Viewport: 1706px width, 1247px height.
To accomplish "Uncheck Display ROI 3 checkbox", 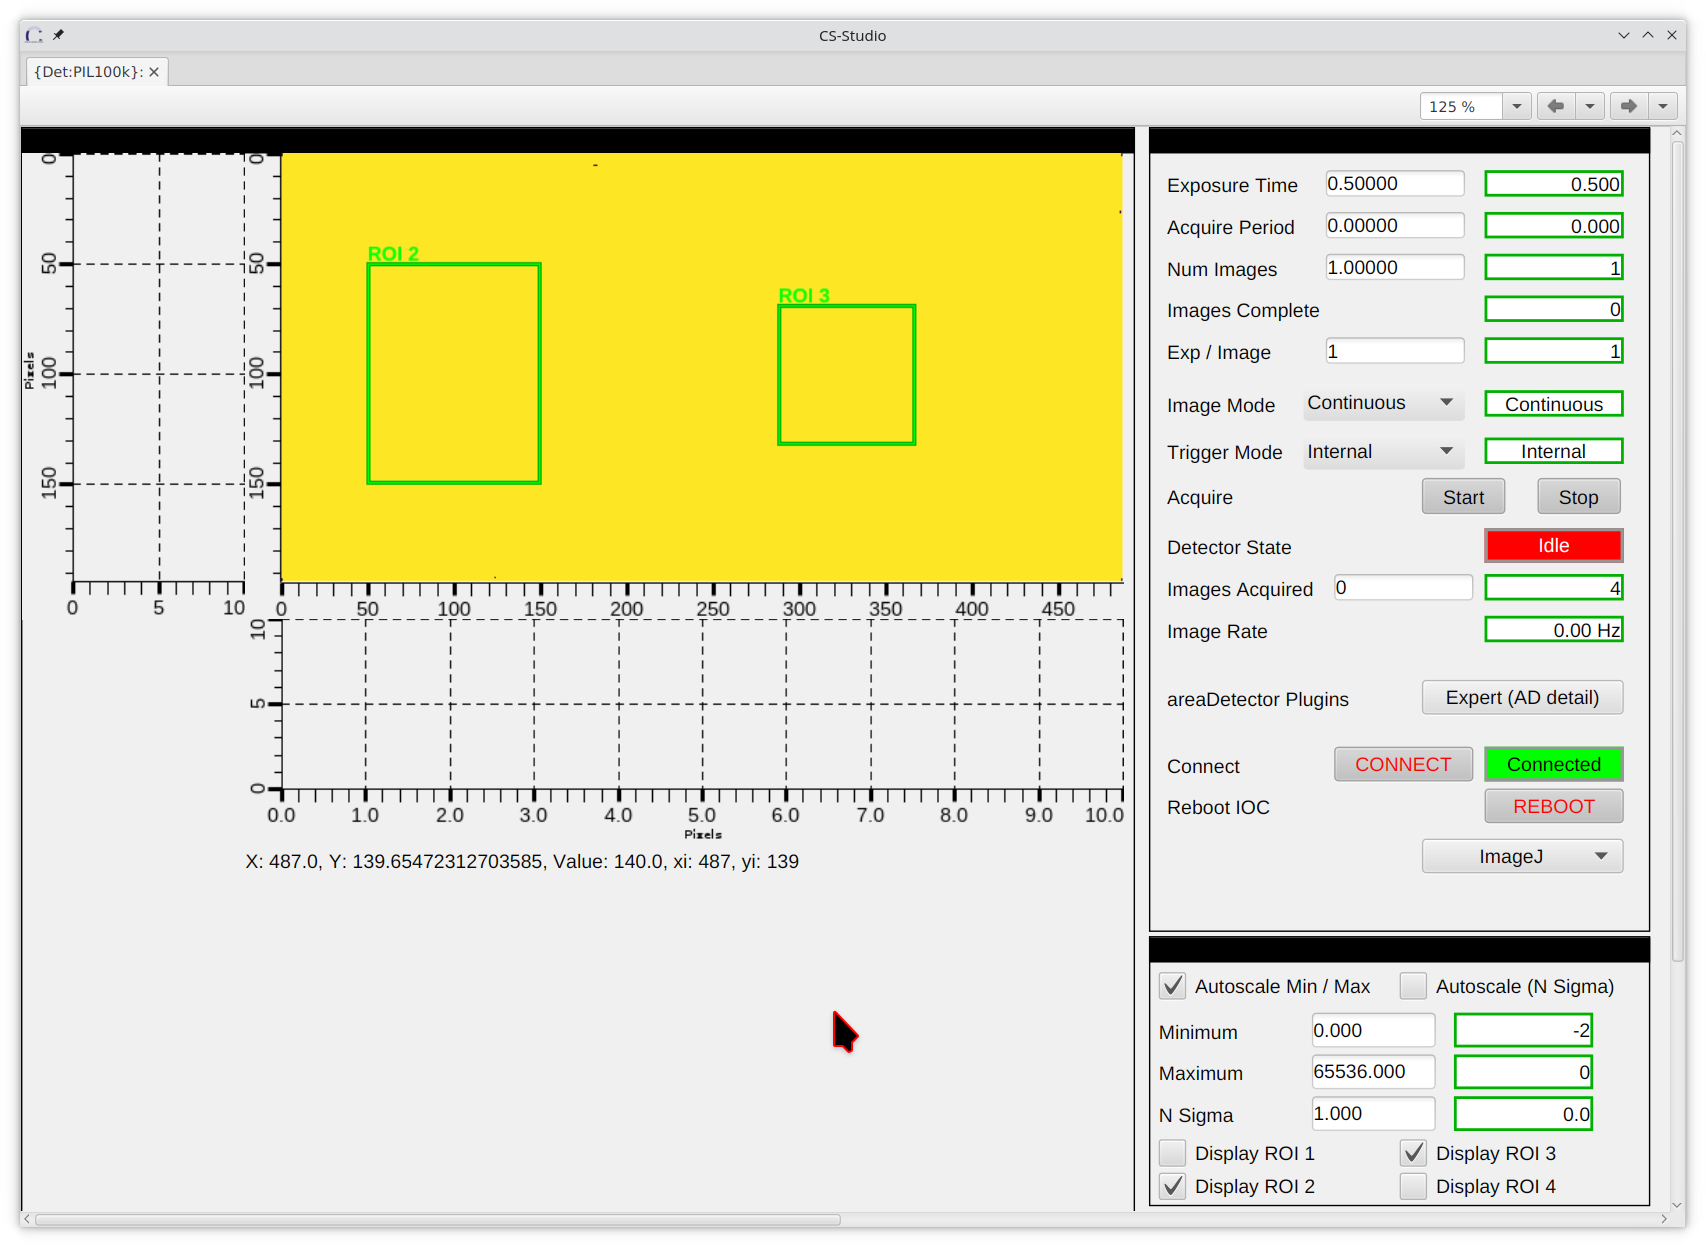I will 1413,1153.
